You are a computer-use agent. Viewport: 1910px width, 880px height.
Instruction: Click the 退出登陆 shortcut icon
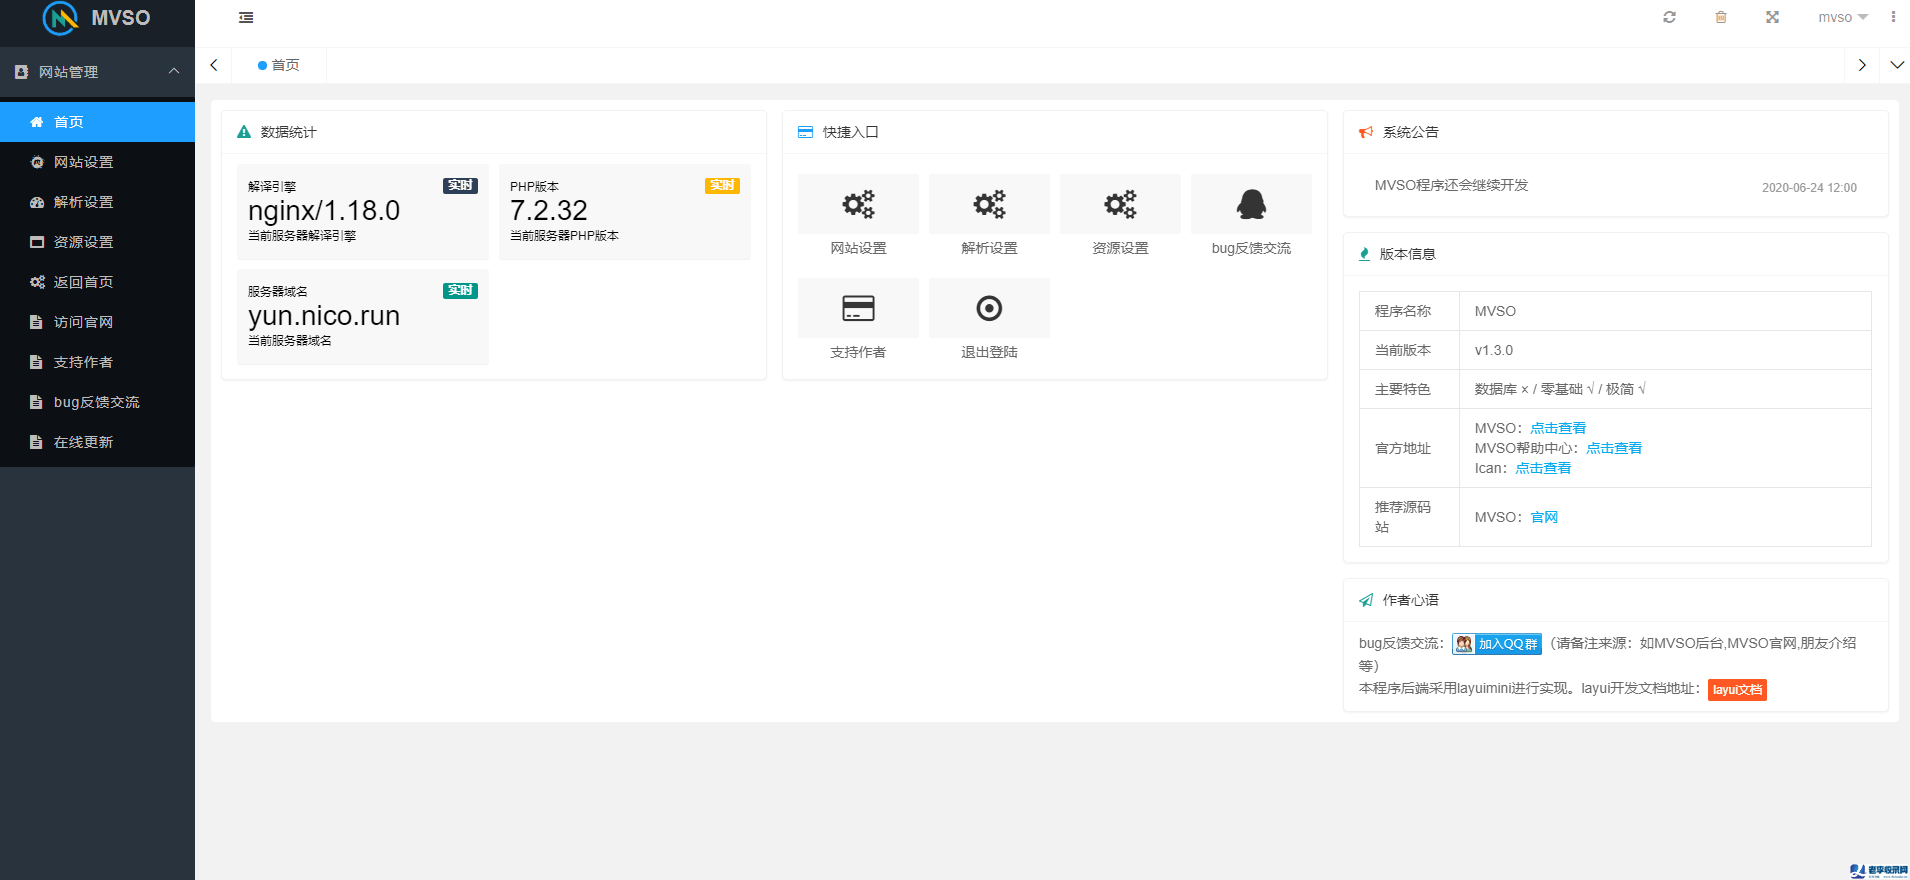coord(989,308)
